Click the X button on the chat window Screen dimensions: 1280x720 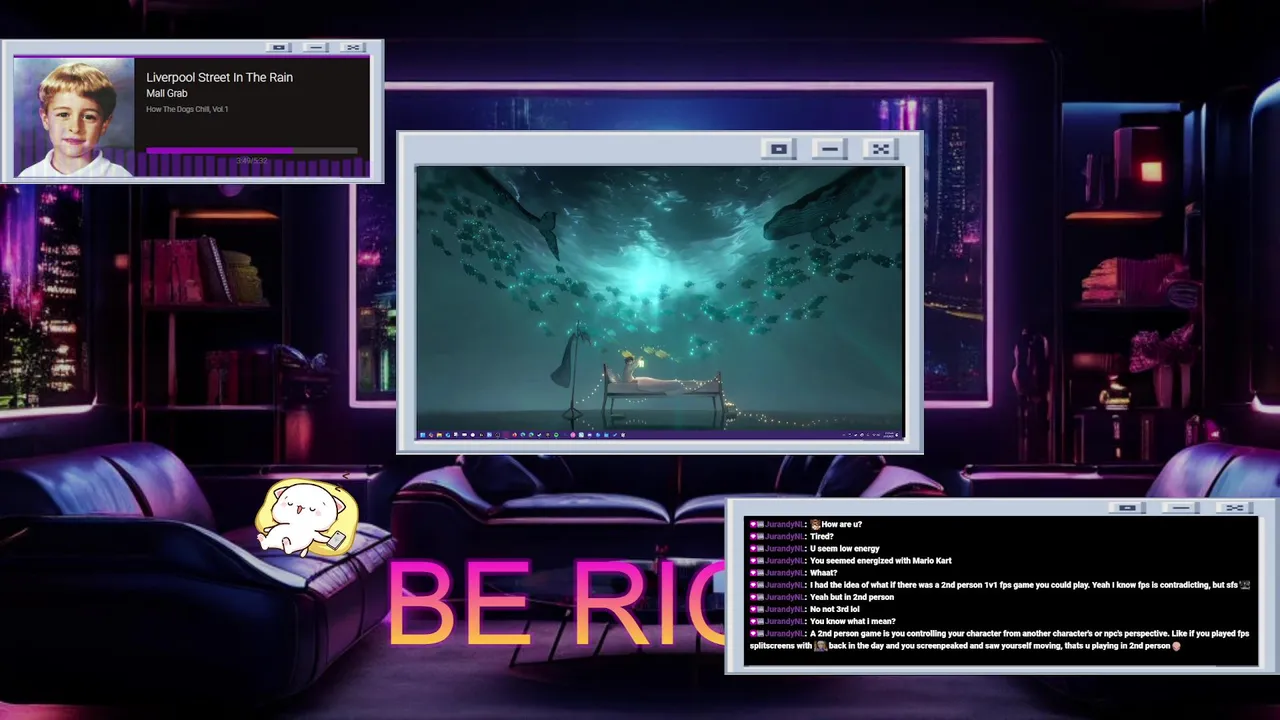[x=1235, y=508]
